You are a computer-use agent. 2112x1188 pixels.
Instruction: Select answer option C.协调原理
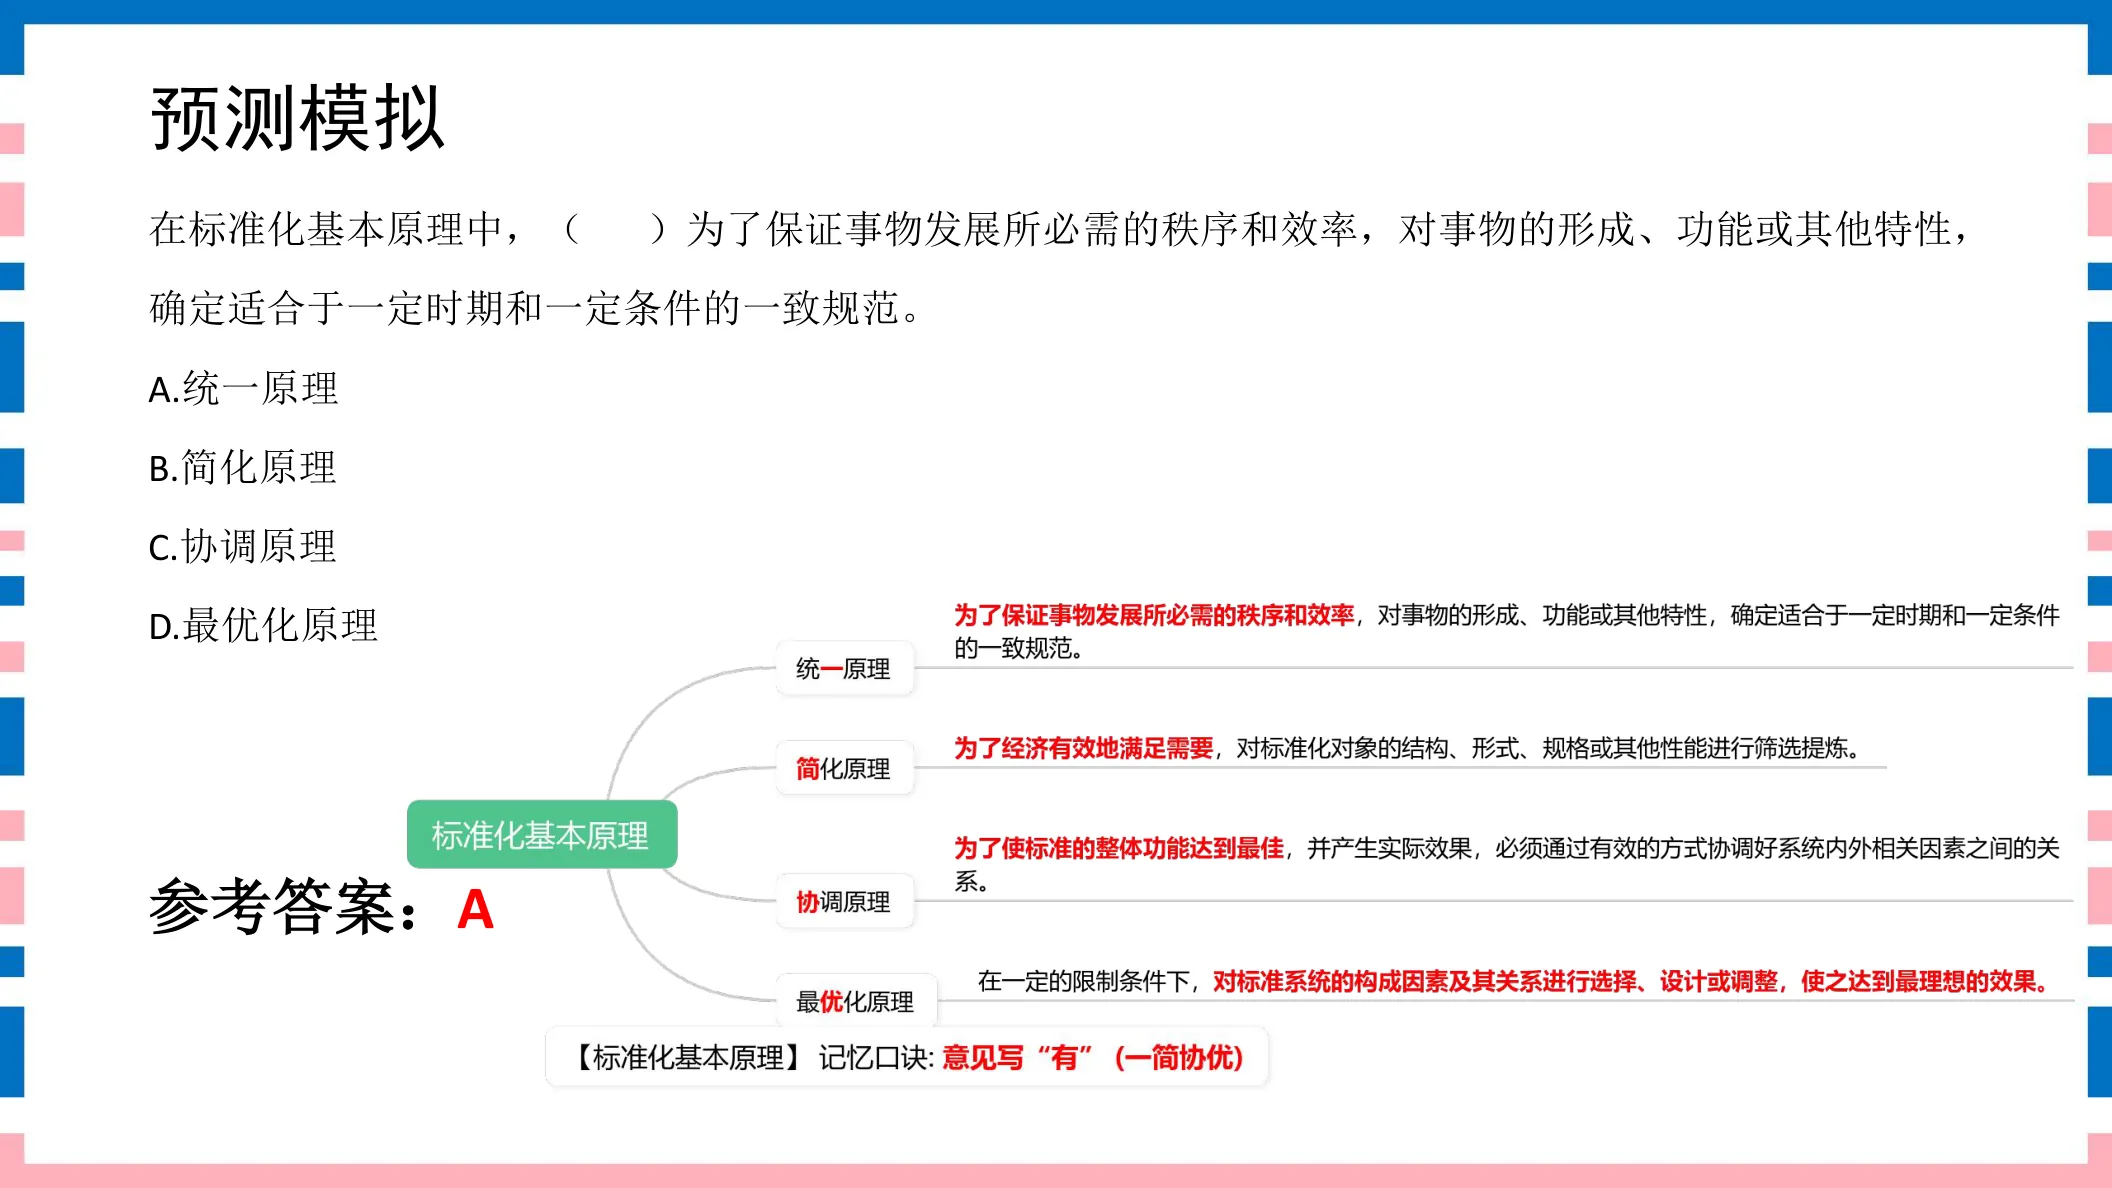(242, 546)
